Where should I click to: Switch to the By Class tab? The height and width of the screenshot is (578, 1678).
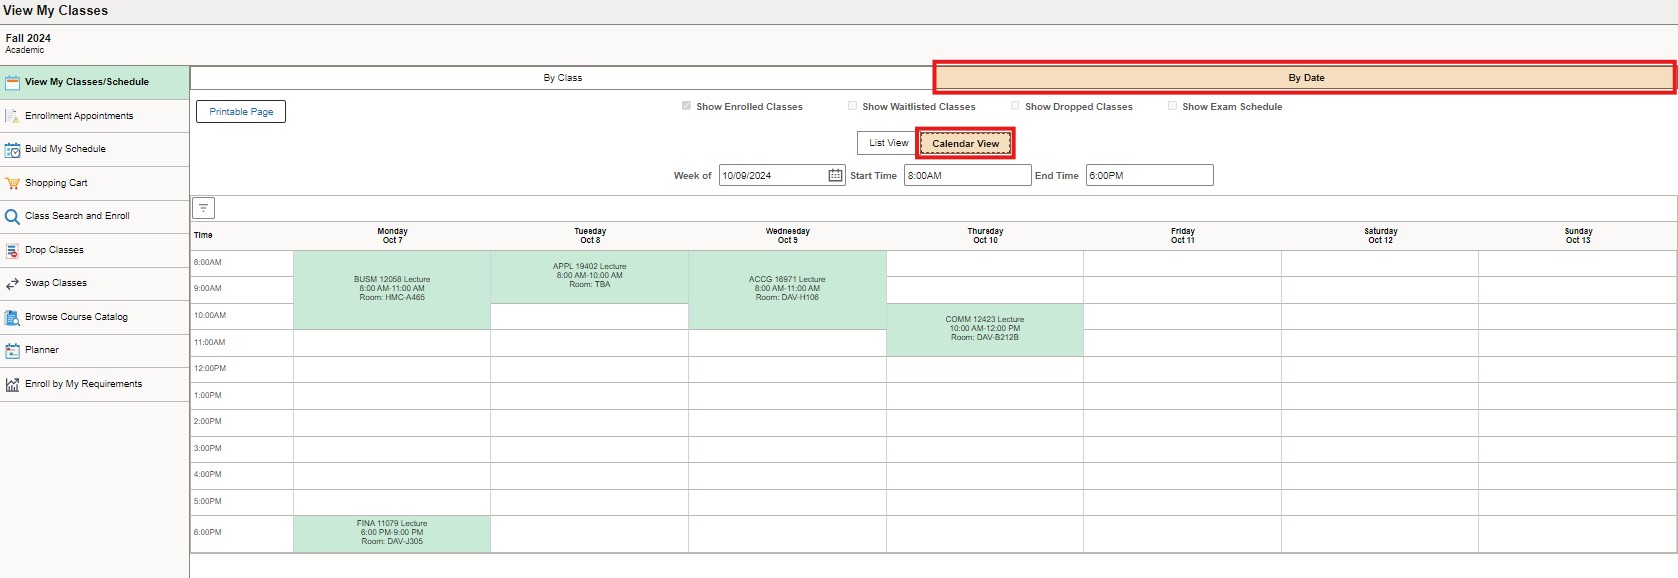tap(562, 78)
